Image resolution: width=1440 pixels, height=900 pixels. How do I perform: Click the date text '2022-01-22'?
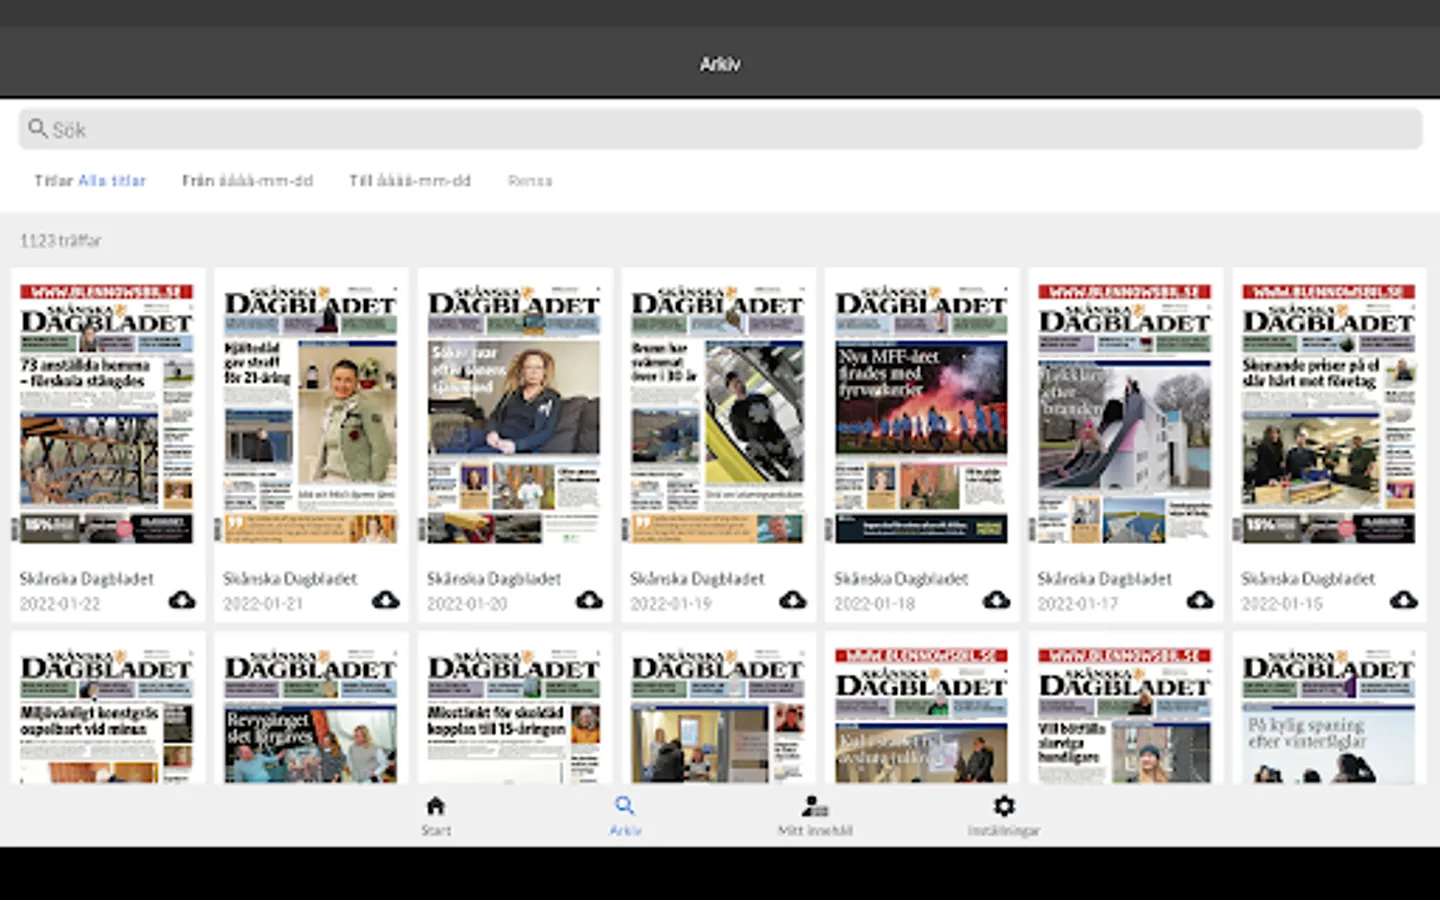click(x=60, y=604)
